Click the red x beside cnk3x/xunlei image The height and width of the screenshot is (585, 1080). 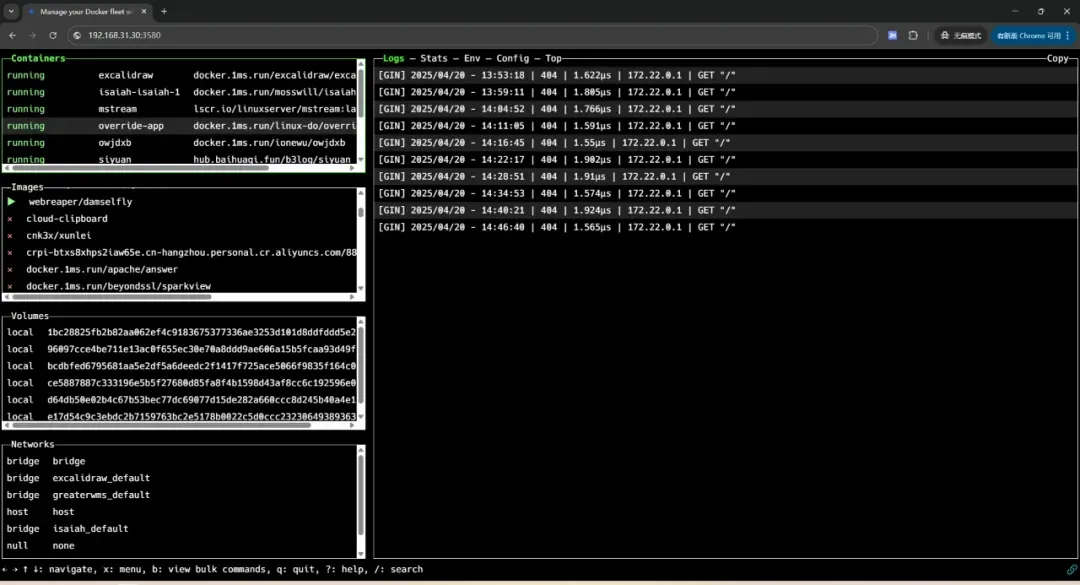[11, 236]
